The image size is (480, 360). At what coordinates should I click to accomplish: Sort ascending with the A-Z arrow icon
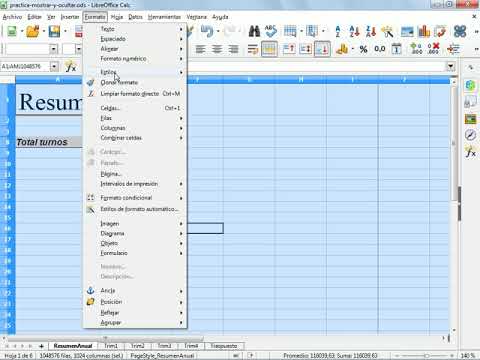coord(354,32)
